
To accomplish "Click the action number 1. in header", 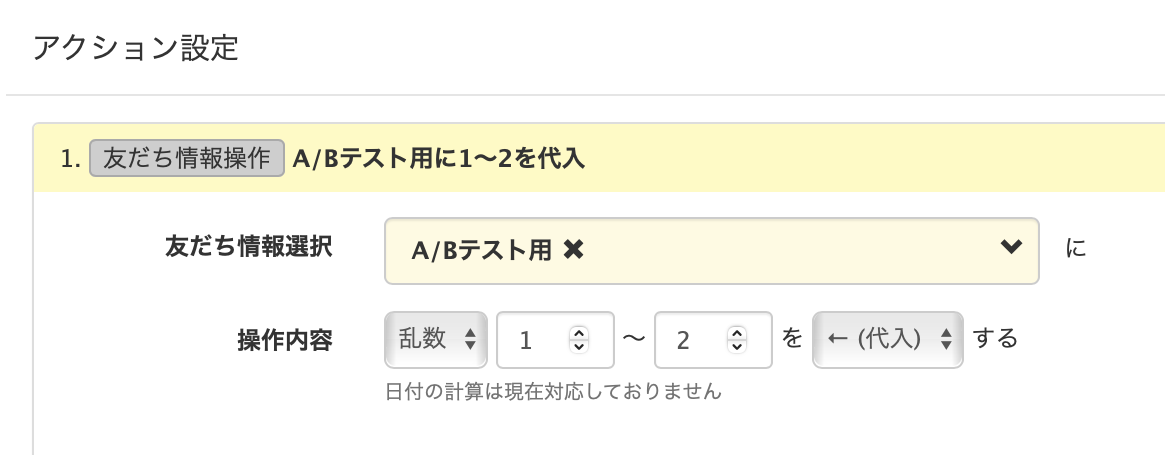I will point(70,158).
